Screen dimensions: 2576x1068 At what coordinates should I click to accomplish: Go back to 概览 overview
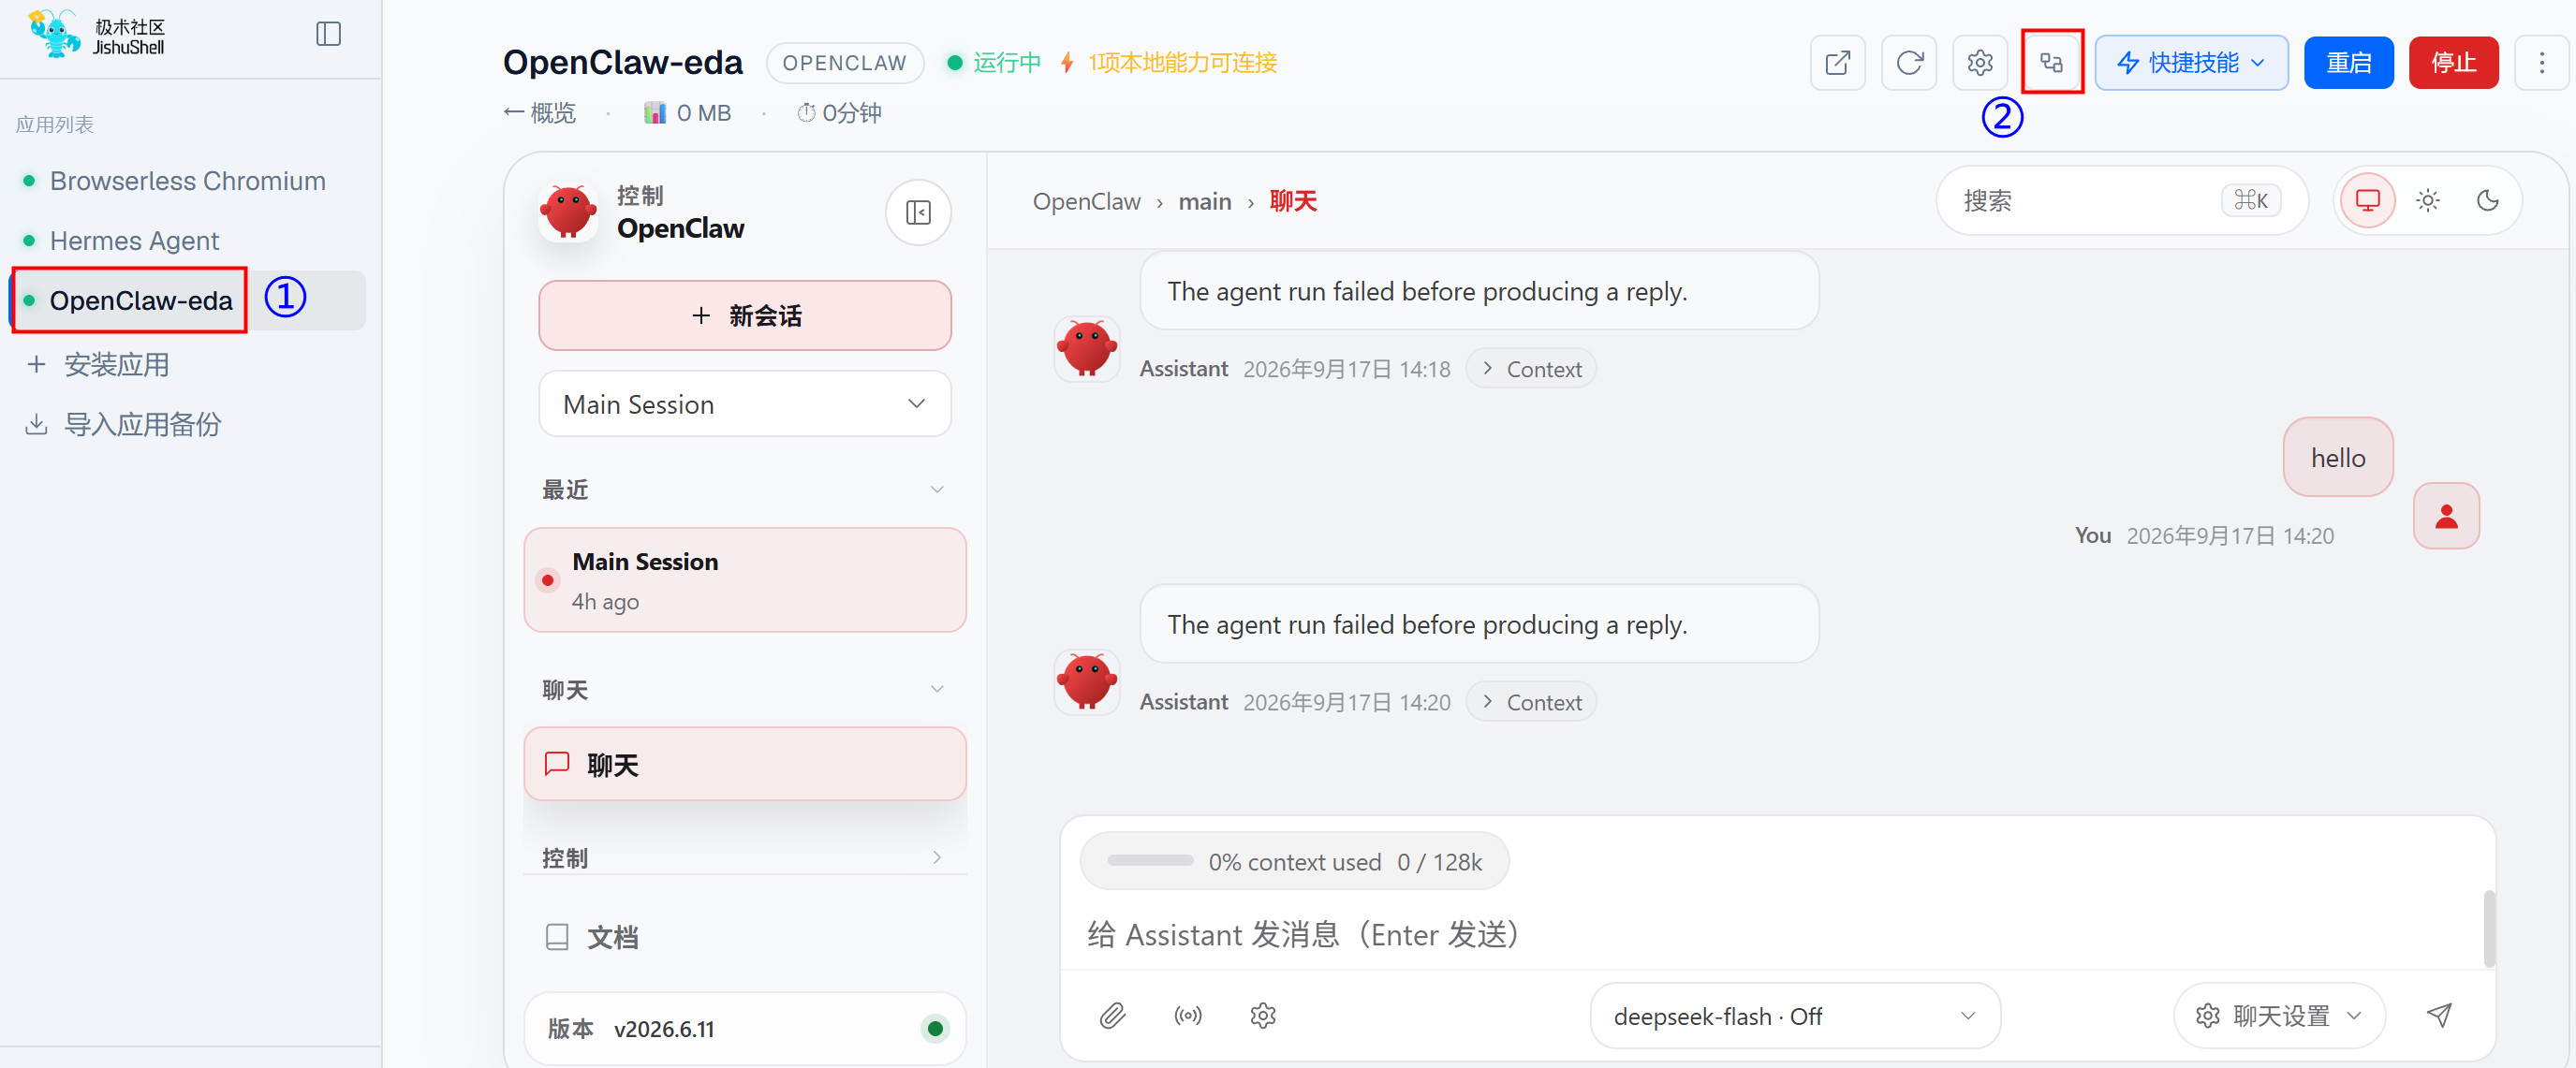pos(539,113)
